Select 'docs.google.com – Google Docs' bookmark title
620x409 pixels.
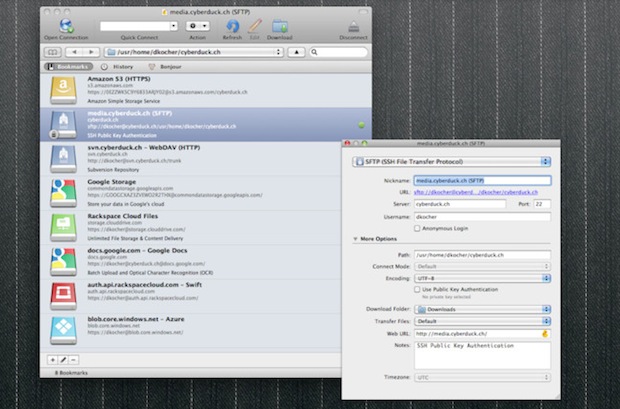137,250
